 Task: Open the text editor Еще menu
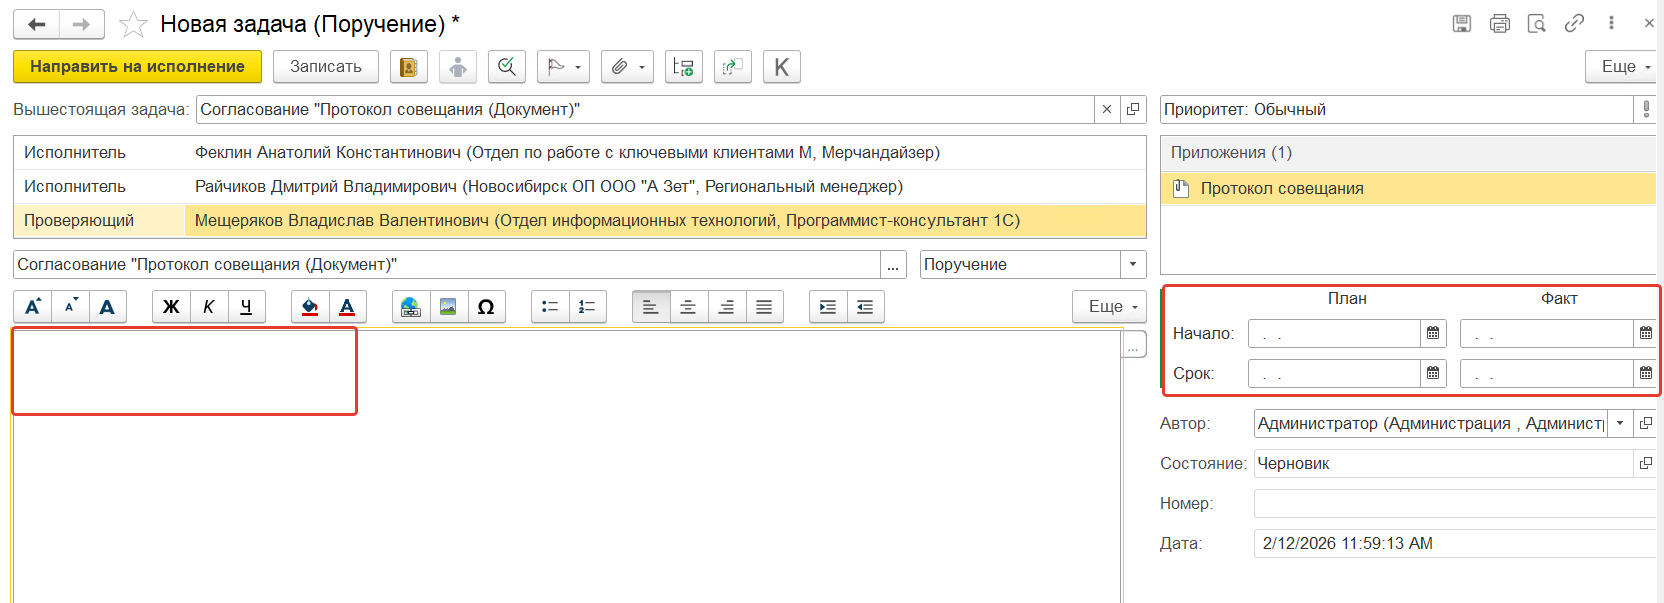pyautogui.click(x=1110, y=307)
